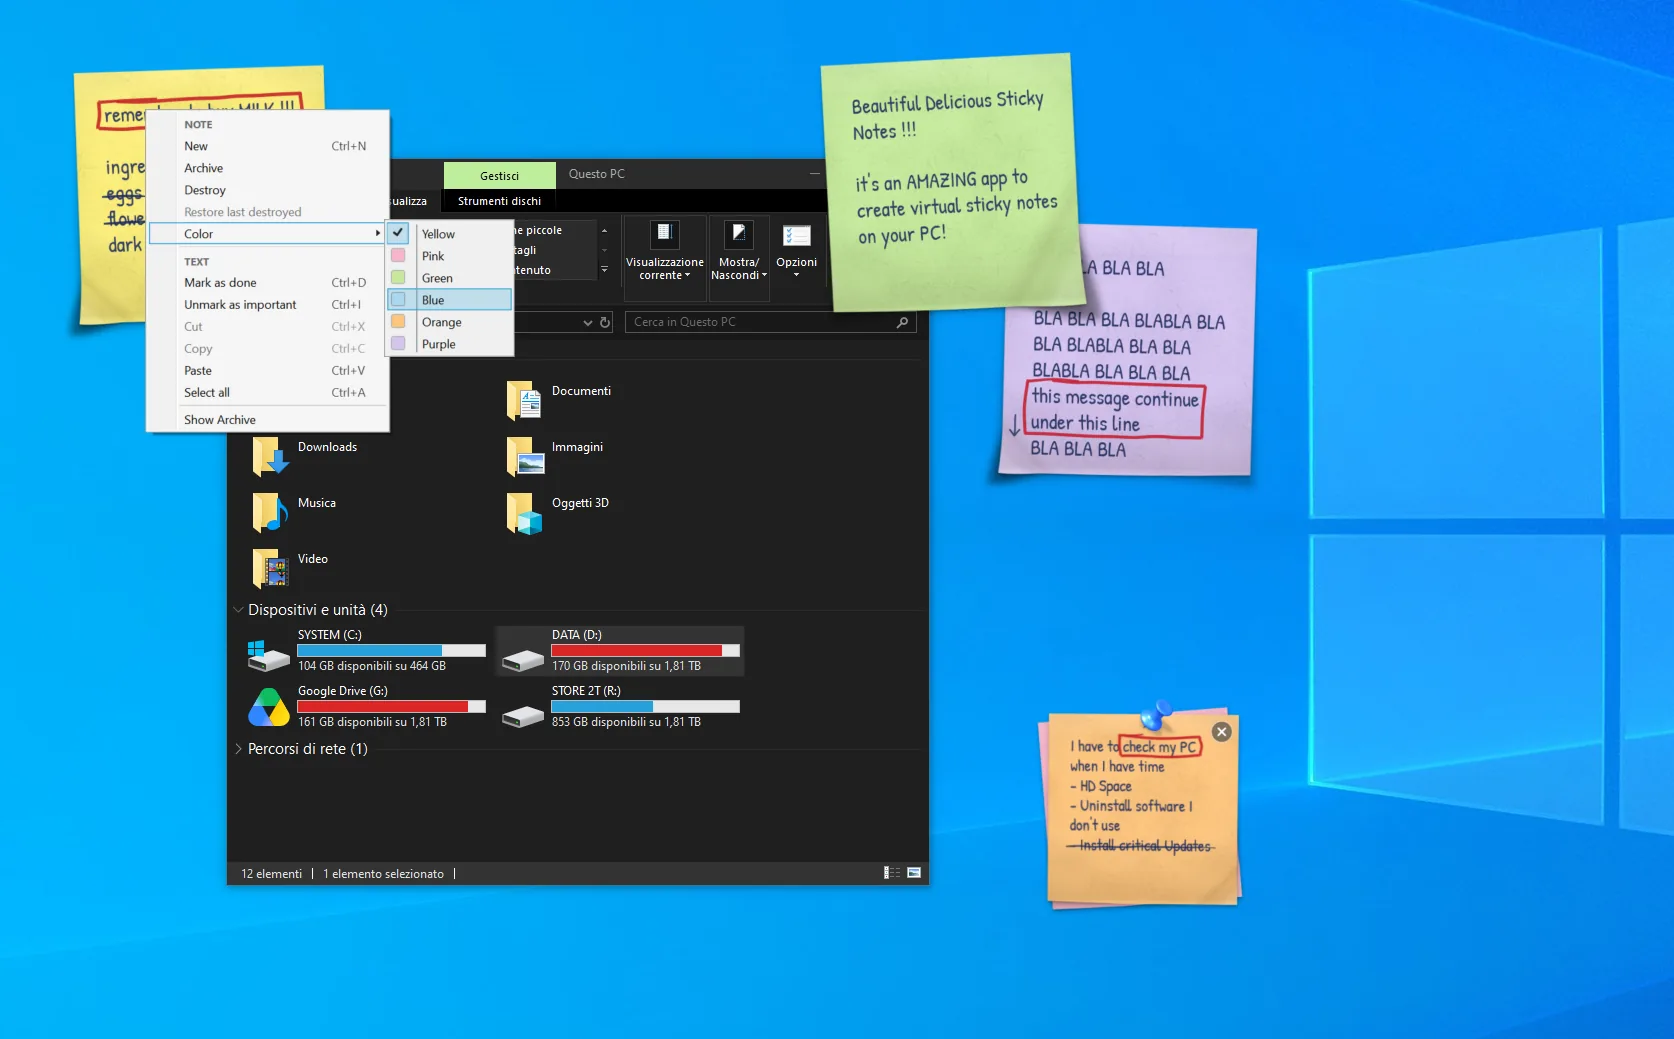Open the Gestisci ribbon tab
The width and height of the screenshot is (1674, 1039).
499,175
